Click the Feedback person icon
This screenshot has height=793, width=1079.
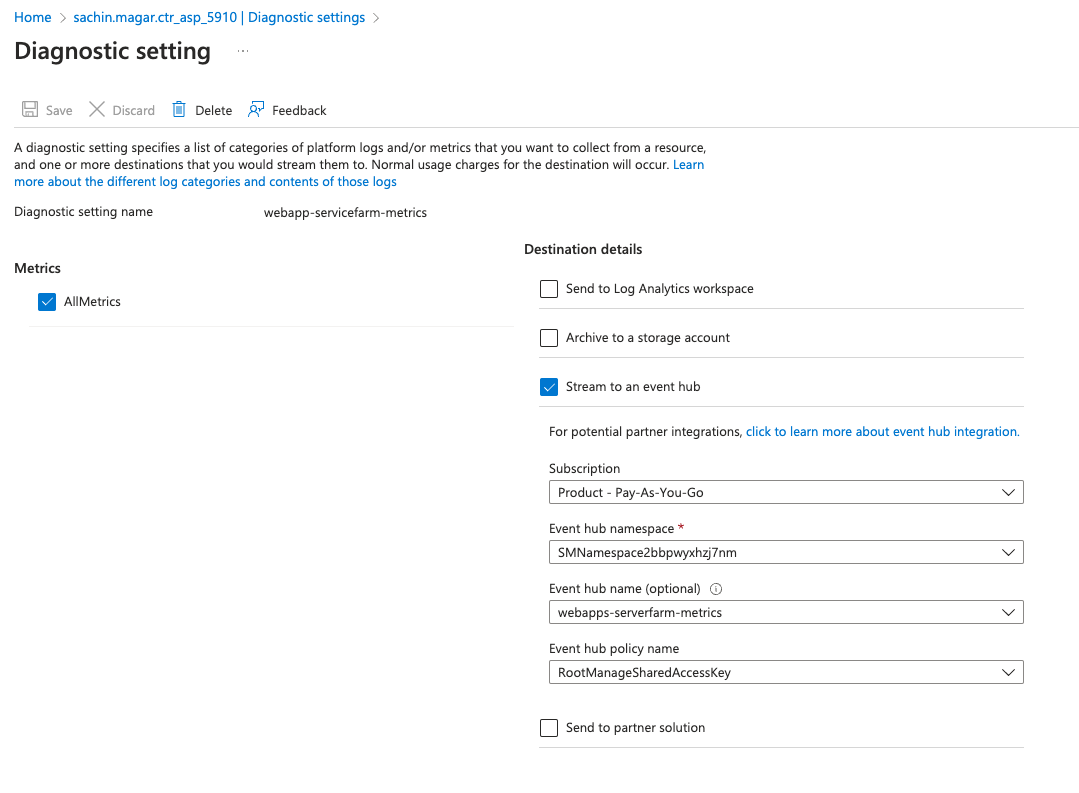[257, 110]
